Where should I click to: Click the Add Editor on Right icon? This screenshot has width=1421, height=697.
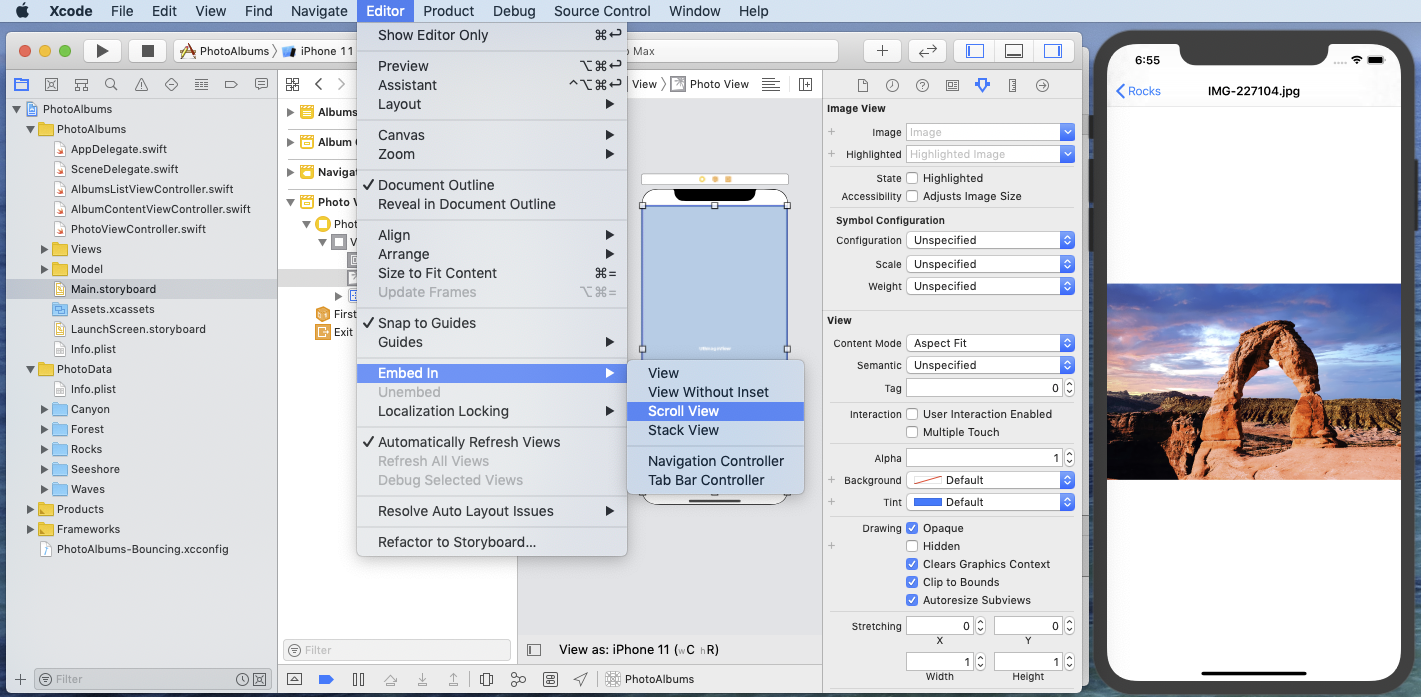point(805,85)
